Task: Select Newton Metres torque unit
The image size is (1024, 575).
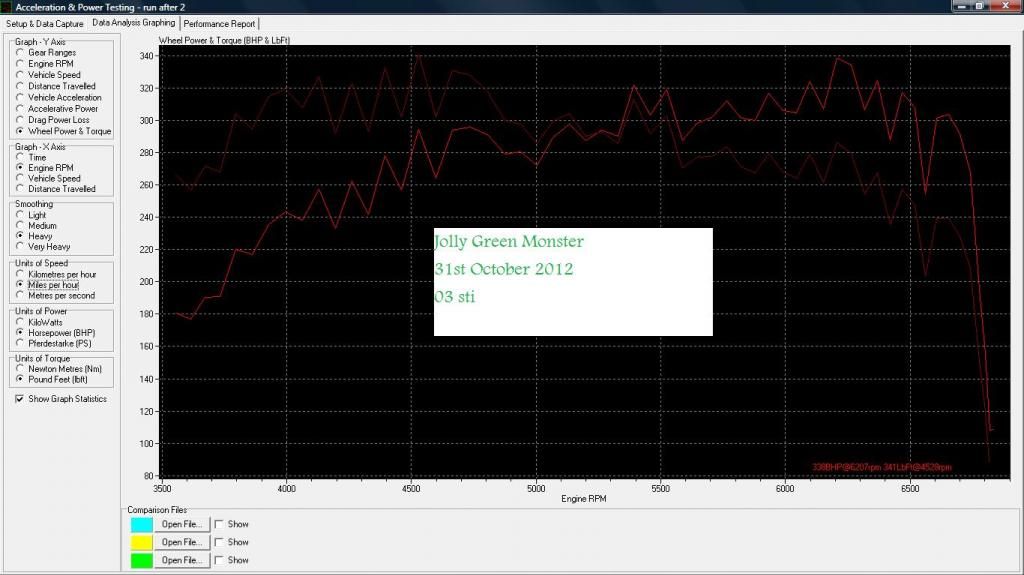Action: click(x=21, y=369)
